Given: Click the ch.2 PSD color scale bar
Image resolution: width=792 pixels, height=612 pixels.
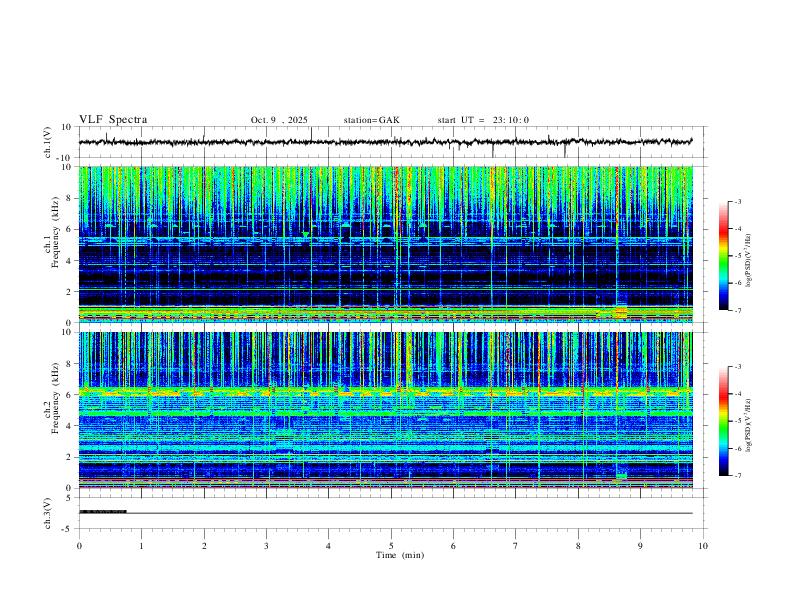Looking at the screenshot, I should [723, 421].
